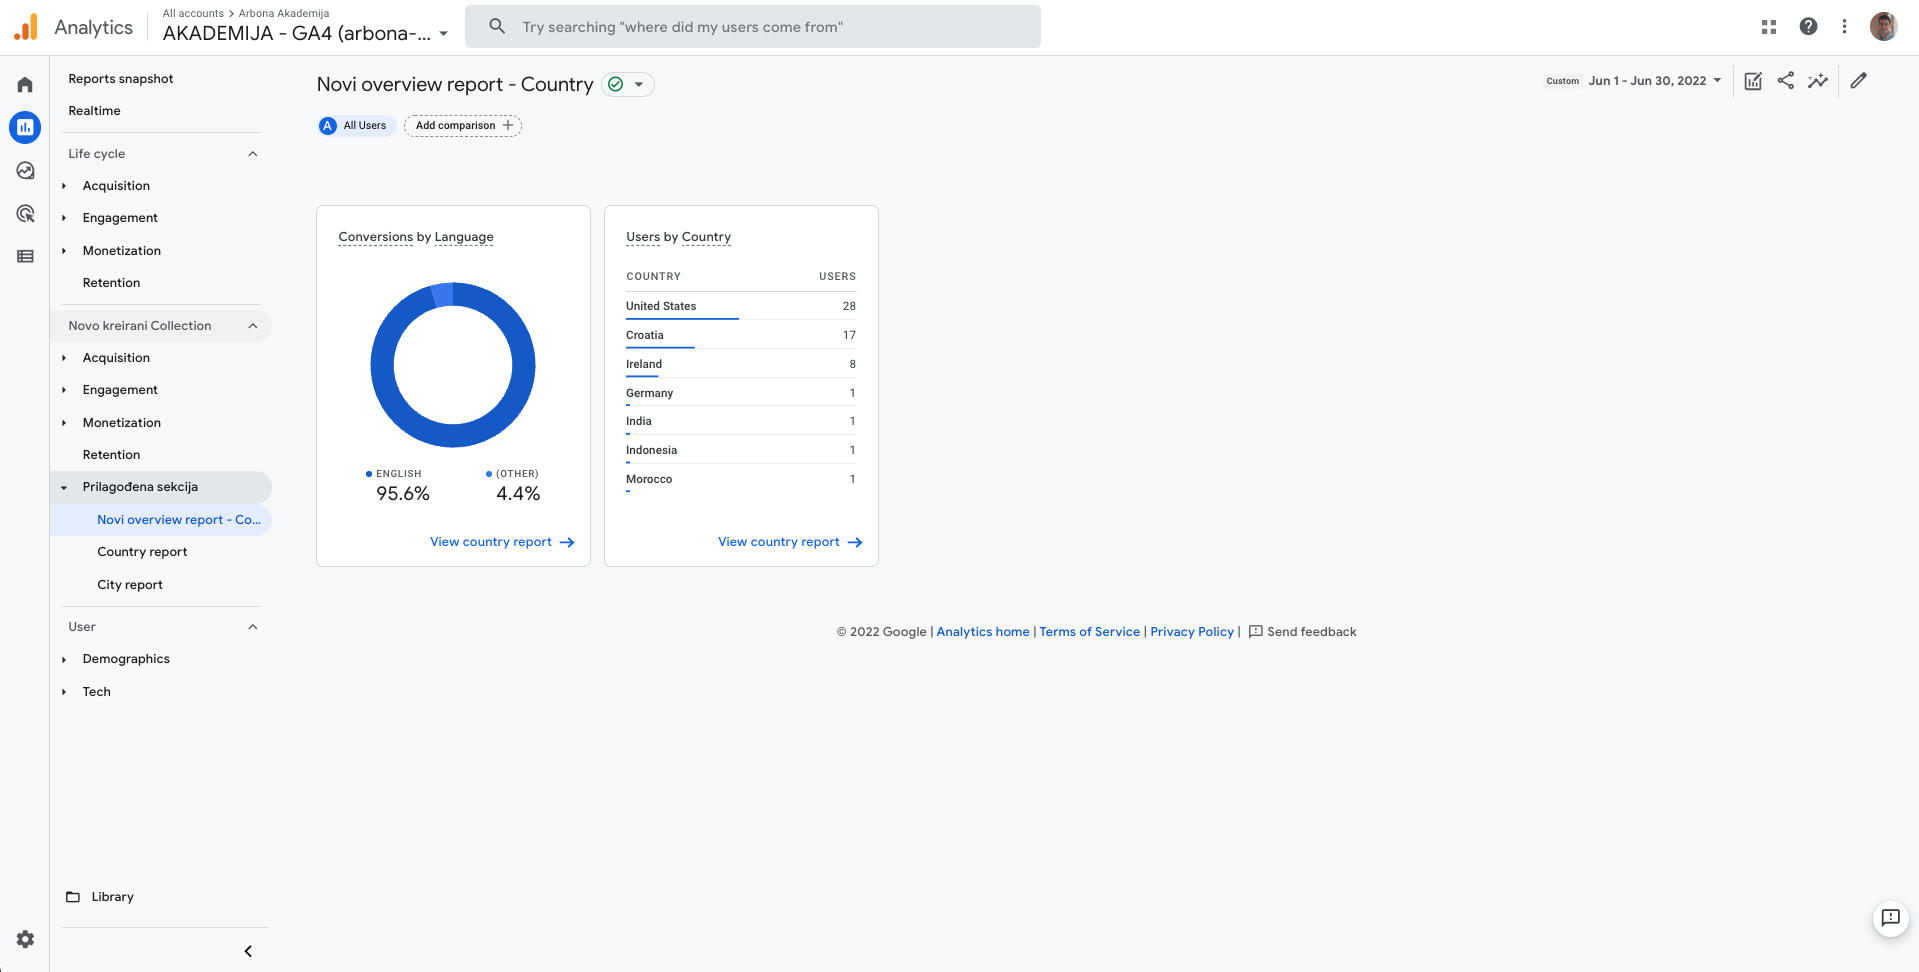
Task: Click the Users by Country card title
Action: 678,237
